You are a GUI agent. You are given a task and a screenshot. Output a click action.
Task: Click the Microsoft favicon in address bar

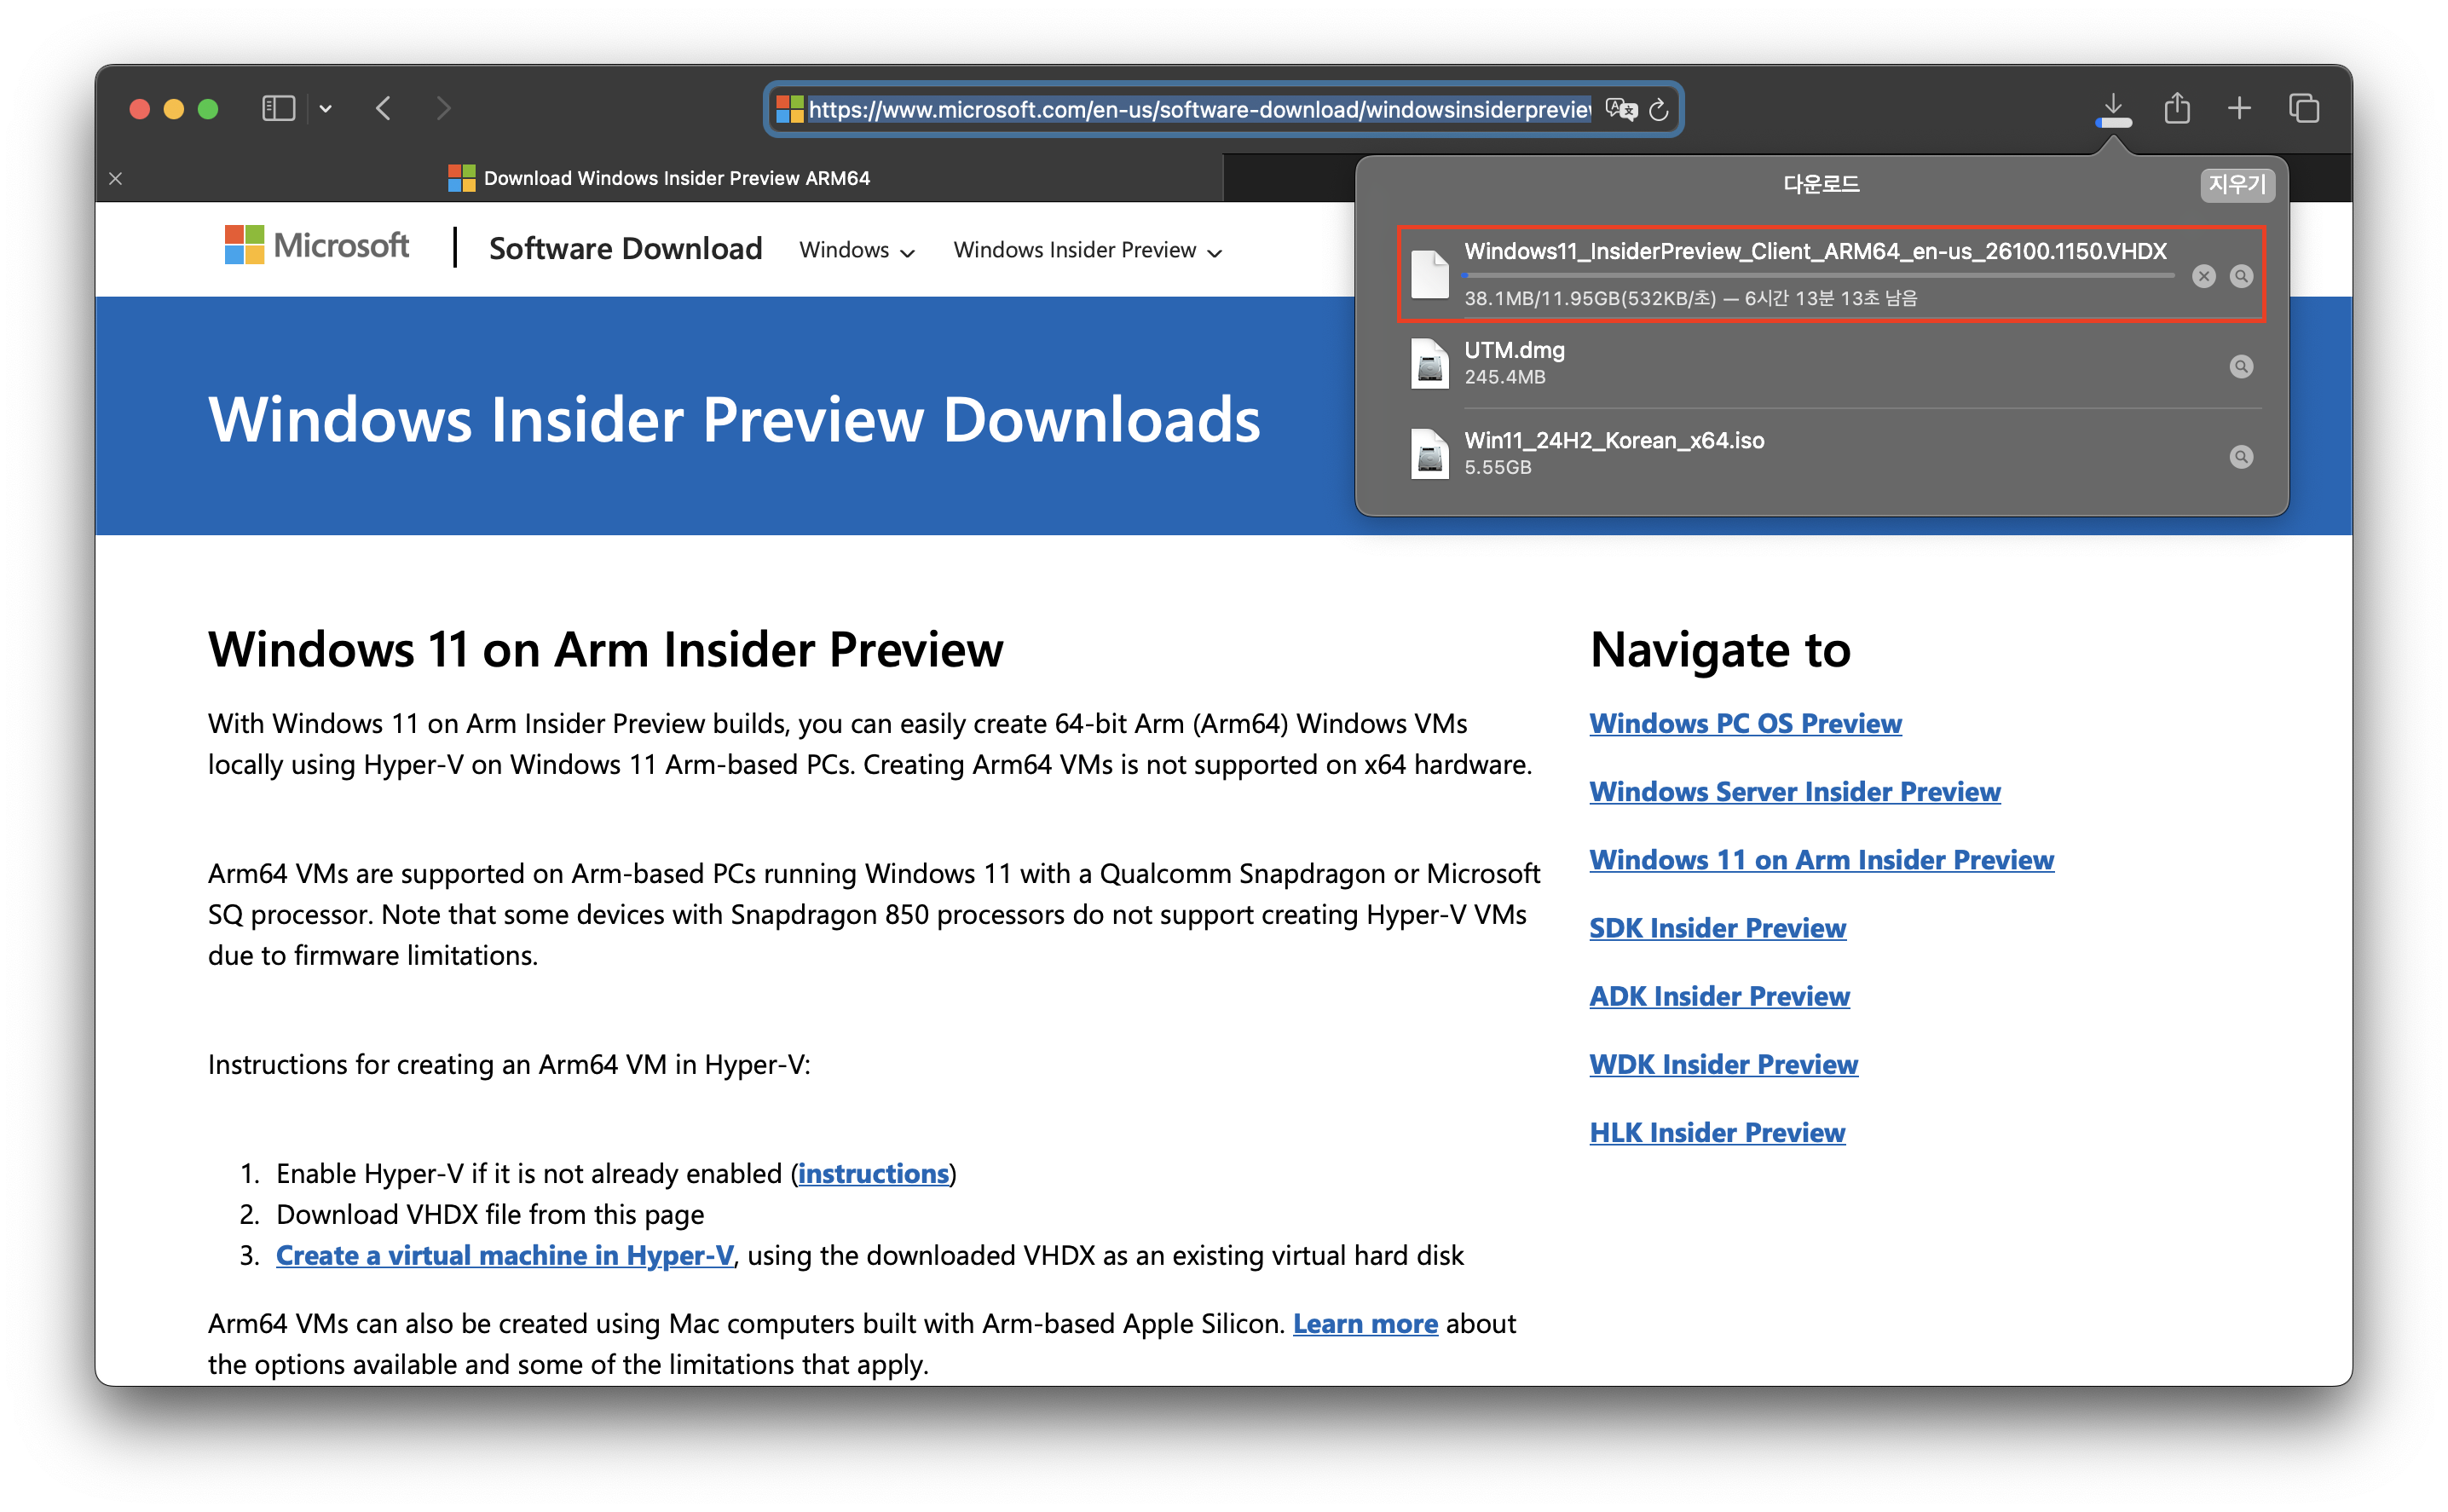click(790, 109)
